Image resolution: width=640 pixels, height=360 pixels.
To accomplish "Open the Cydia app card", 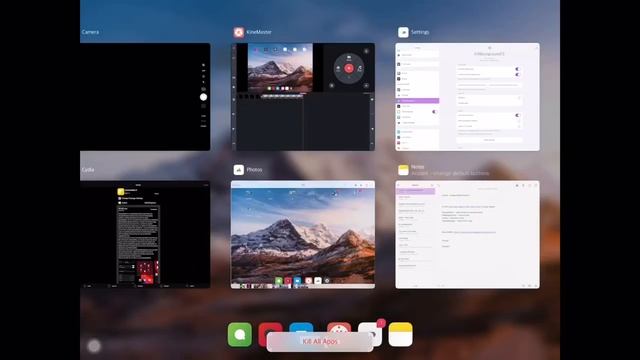I will coord(145,235).
